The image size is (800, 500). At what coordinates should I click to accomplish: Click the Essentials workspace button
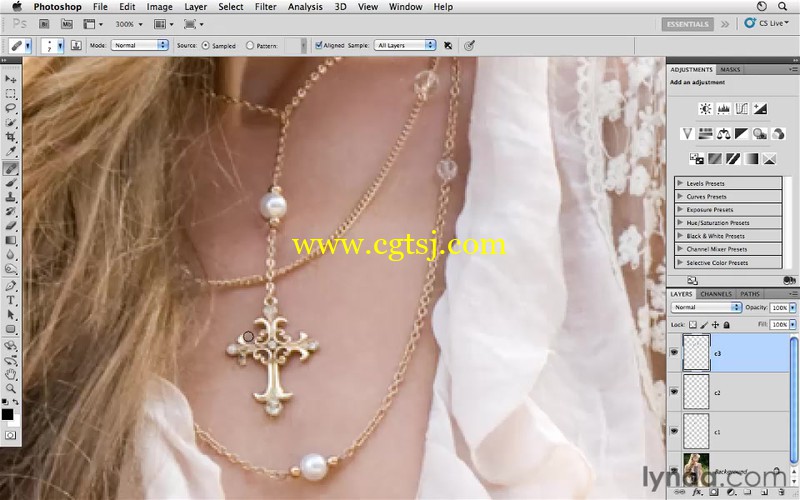tap(687, 24)
